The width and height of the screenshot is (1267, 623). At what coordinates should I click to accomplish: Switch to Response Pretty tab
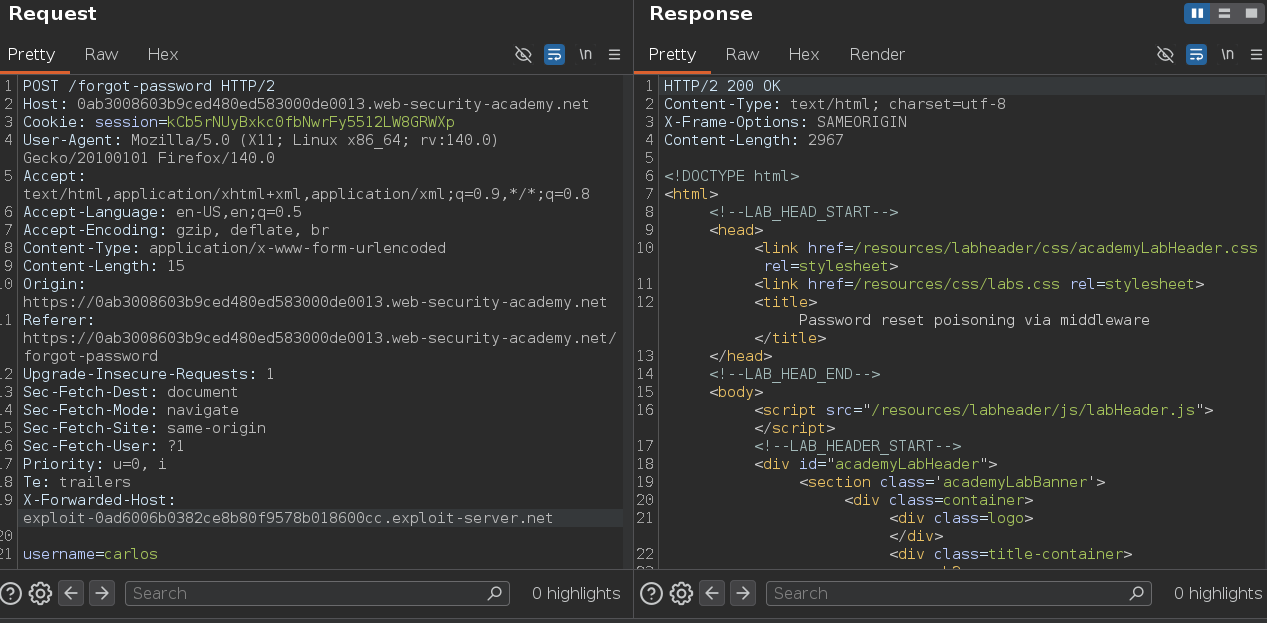point(672,54)
